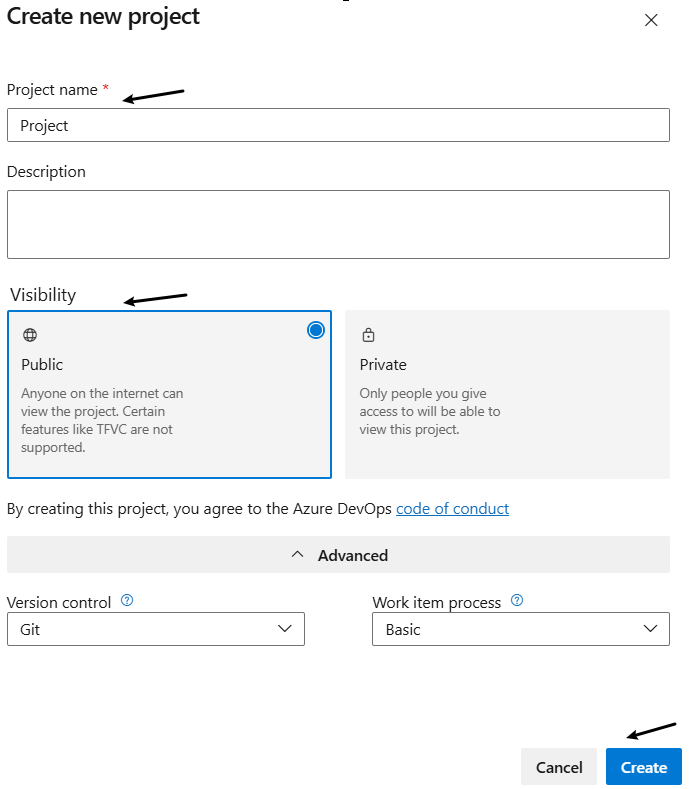Click the Advanced section header label
The width and height of the screenshot is (696, 789).
(x=353, y=555)
